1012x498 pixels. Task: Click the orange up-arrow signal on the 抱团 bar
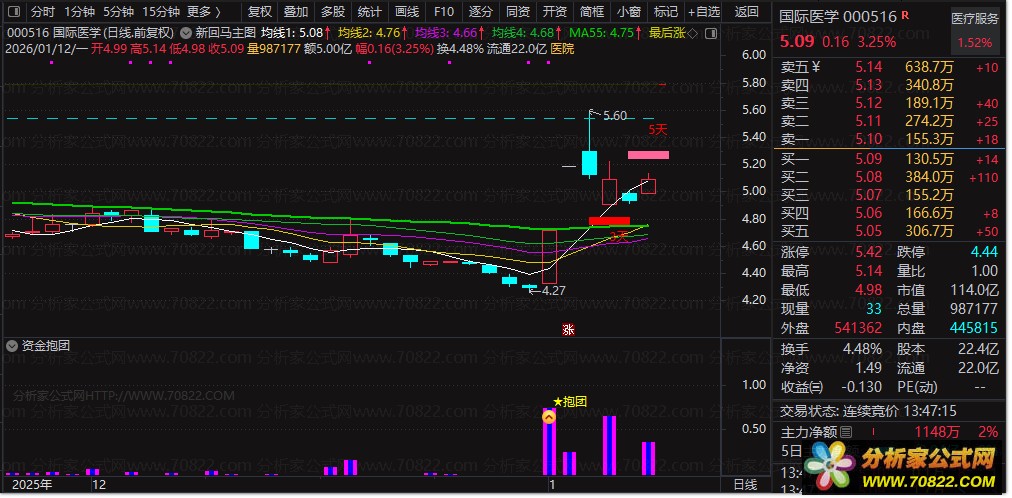click(x=549, y=418)
